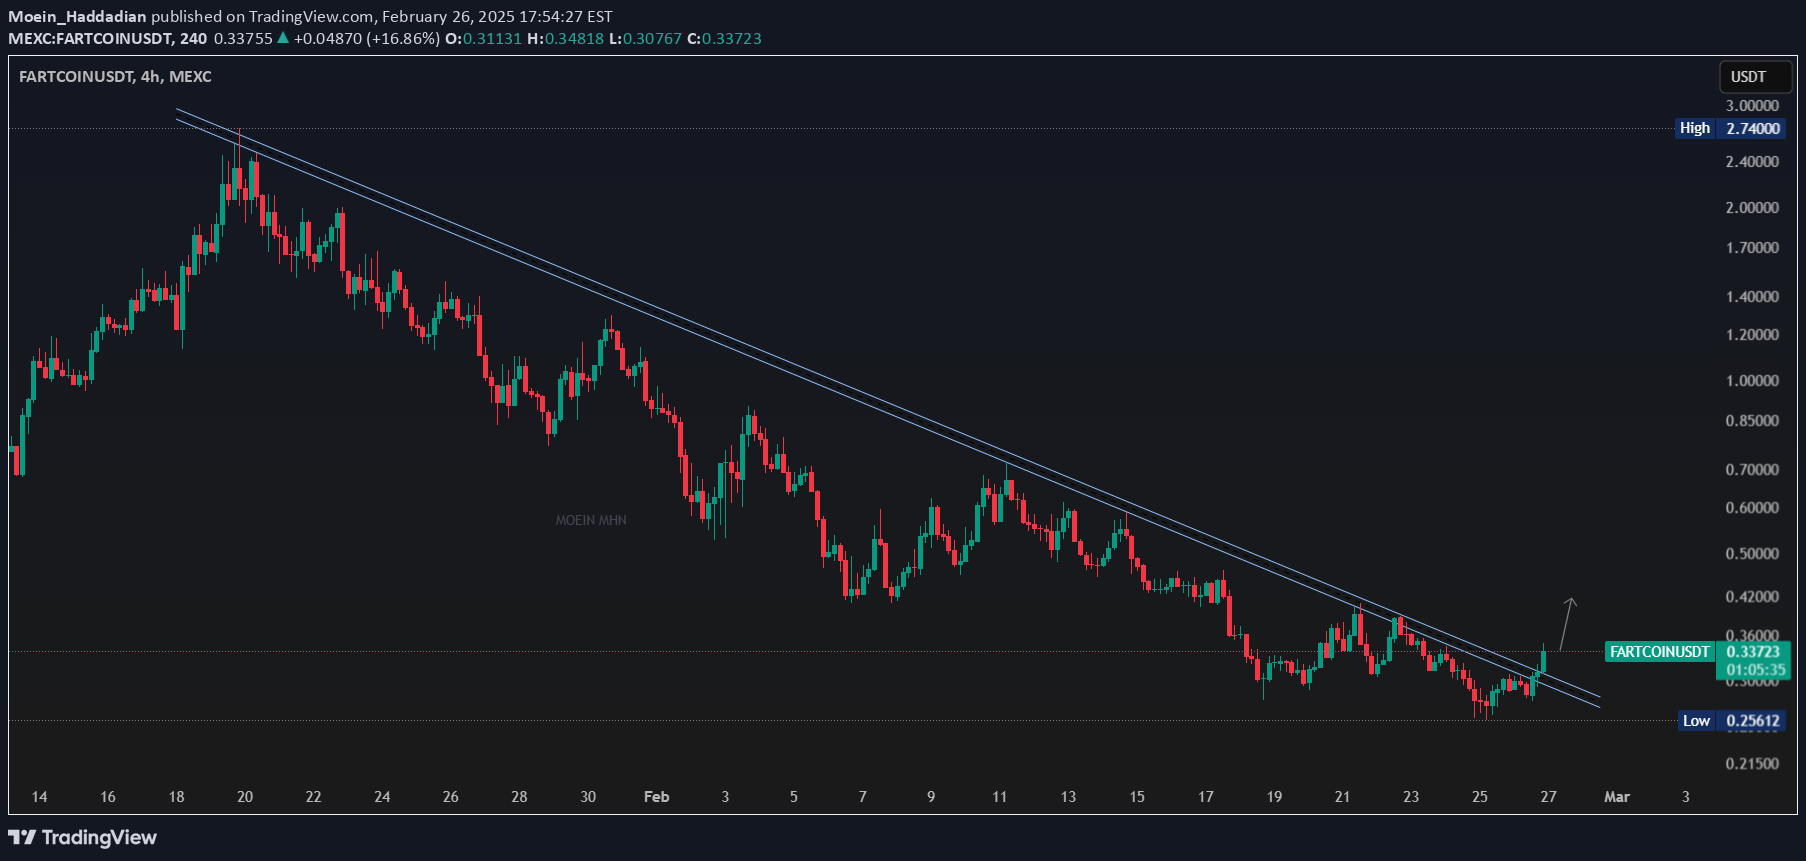Click the close value 0.33723 in header
1806x861 pixels.
pyautogui.click(x=732, y=38)
